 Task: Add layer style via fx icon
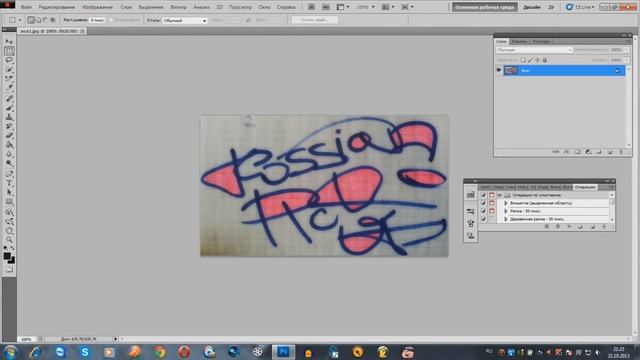click(566, 152)
